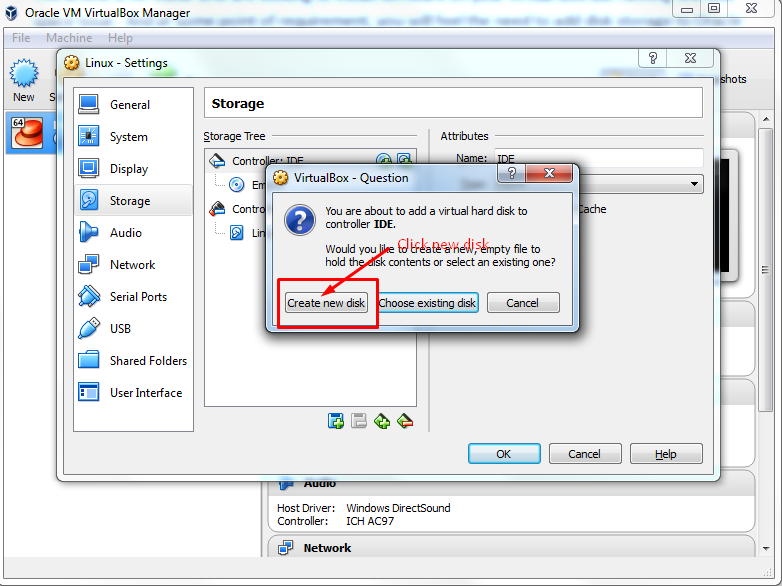Open Shared Folders settings category
The image size is (782, 586).
click(133, 360)
